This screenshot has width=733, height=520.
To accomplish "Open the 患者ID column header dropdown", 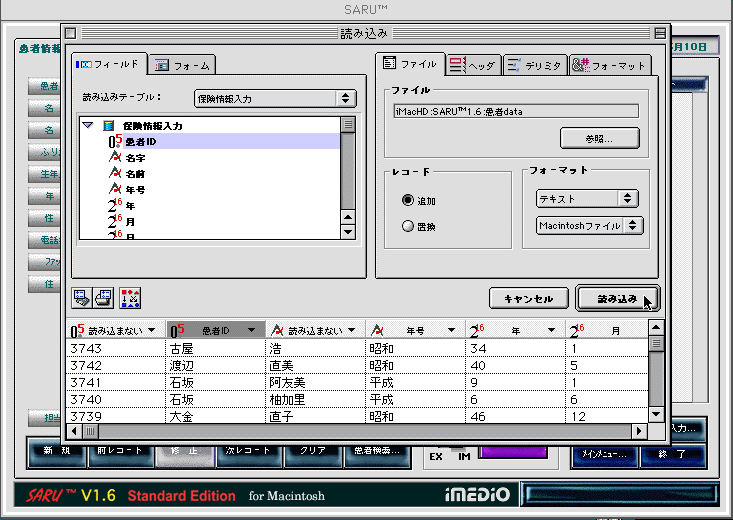I will (251, 330).
